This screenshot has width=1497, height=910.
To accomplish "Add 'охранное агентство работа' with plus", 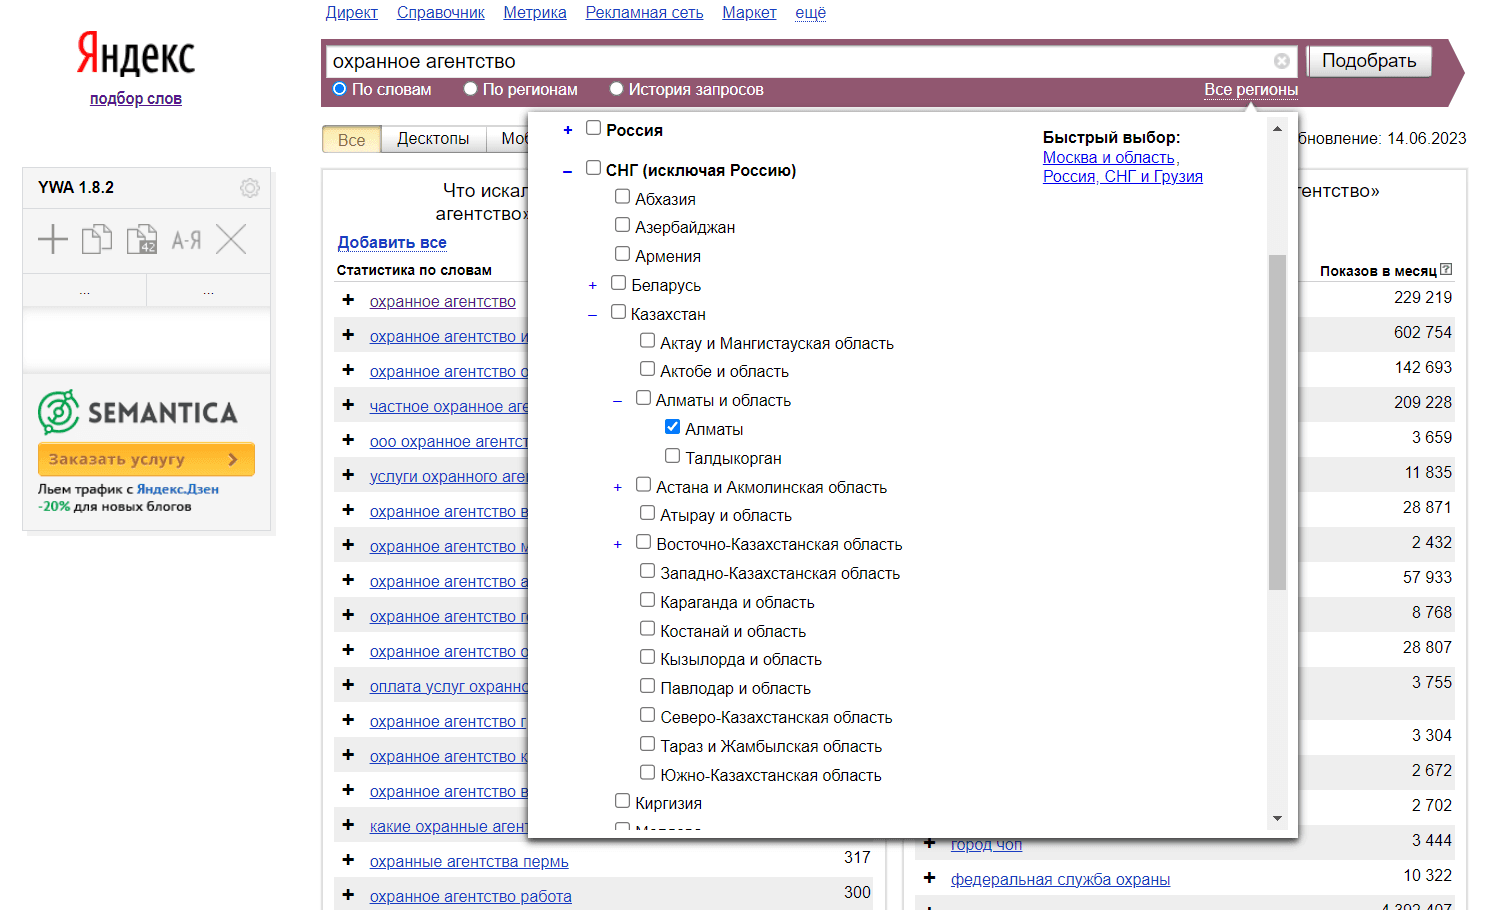I will click(348, 895).
